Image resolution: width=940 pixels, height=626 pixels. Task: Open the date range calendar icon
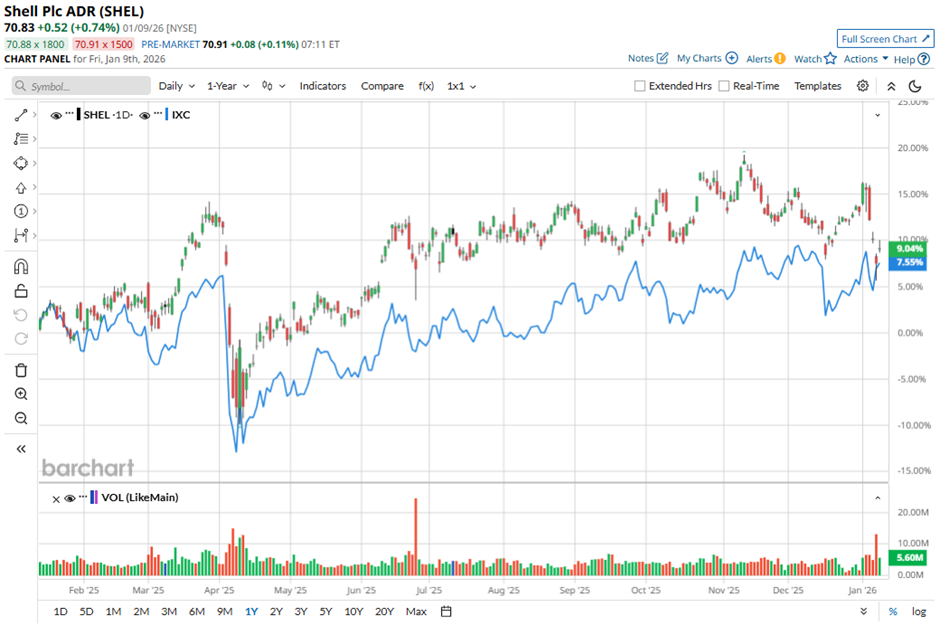click(x=446, y=612)
